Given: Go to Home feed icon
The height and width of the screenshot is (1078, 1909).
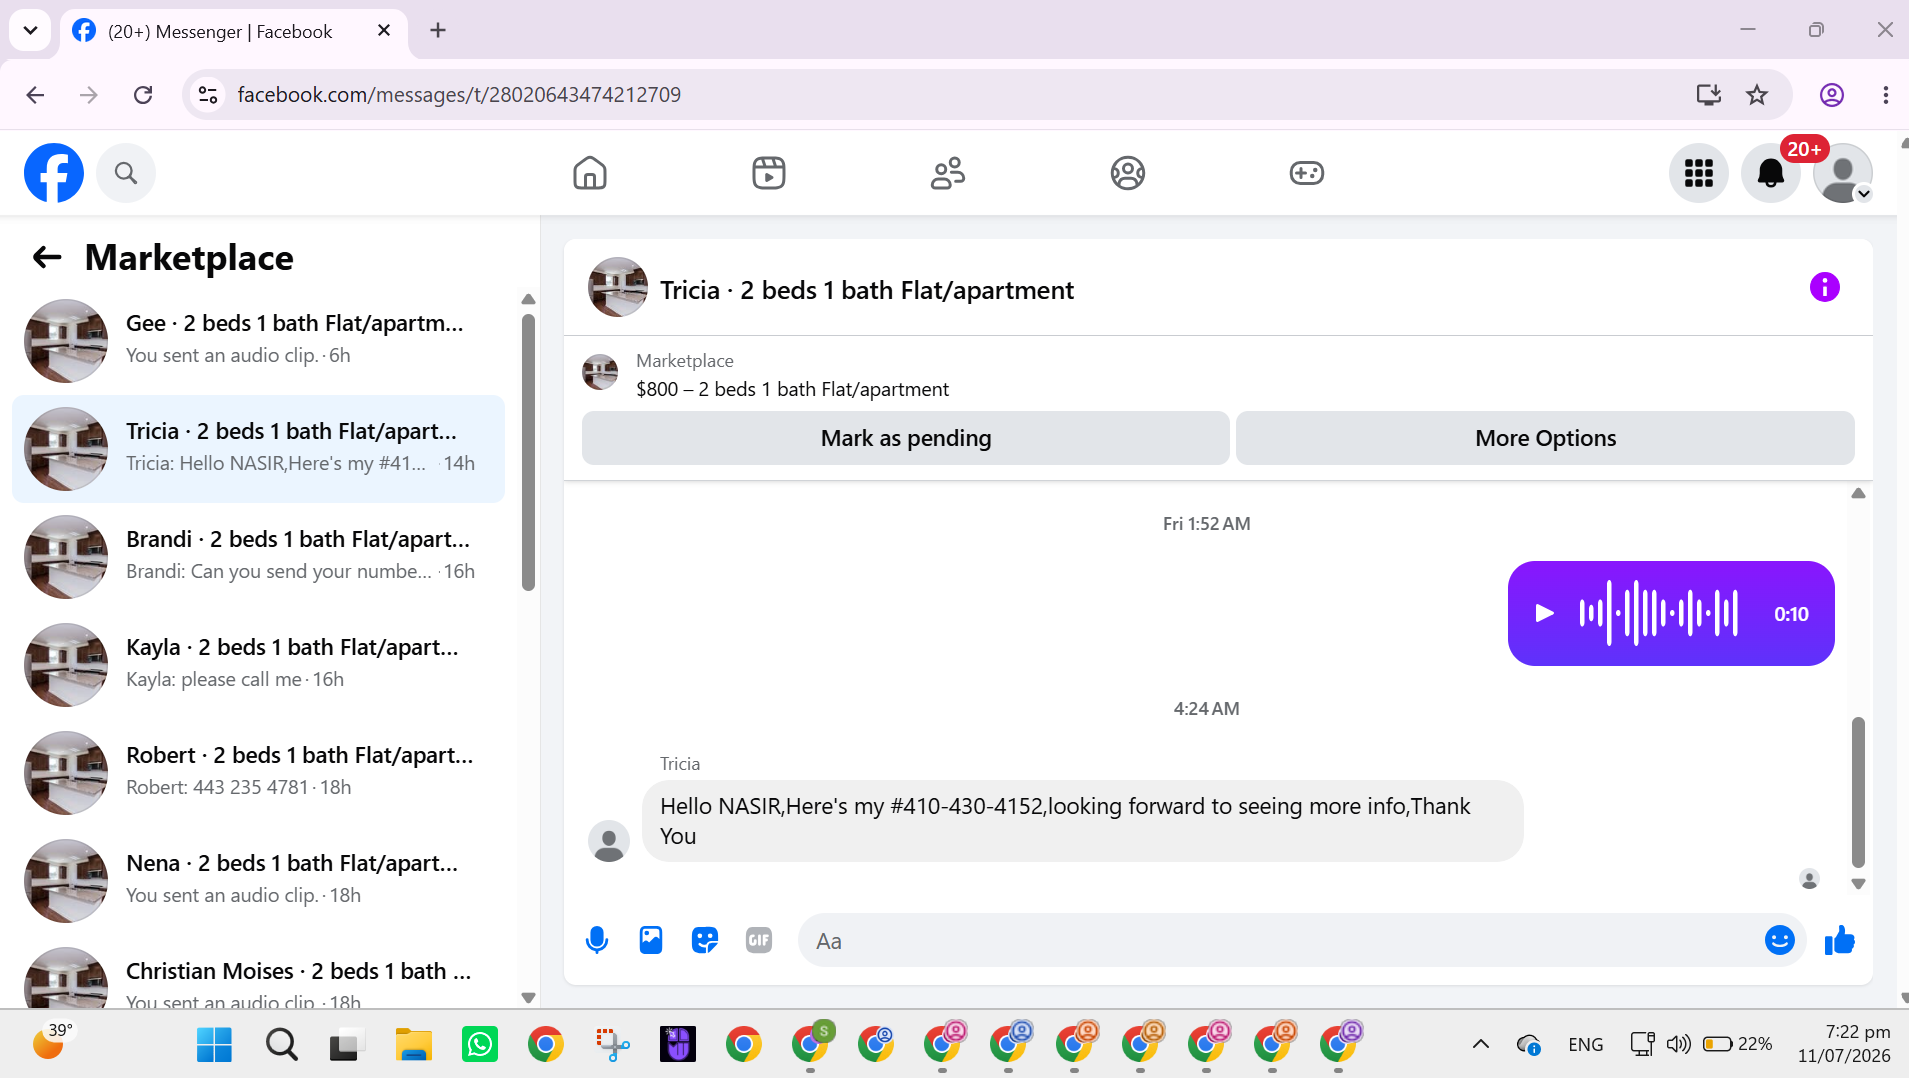Looking at the screenshot, I should pyautogui.click(x=590, y=173).
